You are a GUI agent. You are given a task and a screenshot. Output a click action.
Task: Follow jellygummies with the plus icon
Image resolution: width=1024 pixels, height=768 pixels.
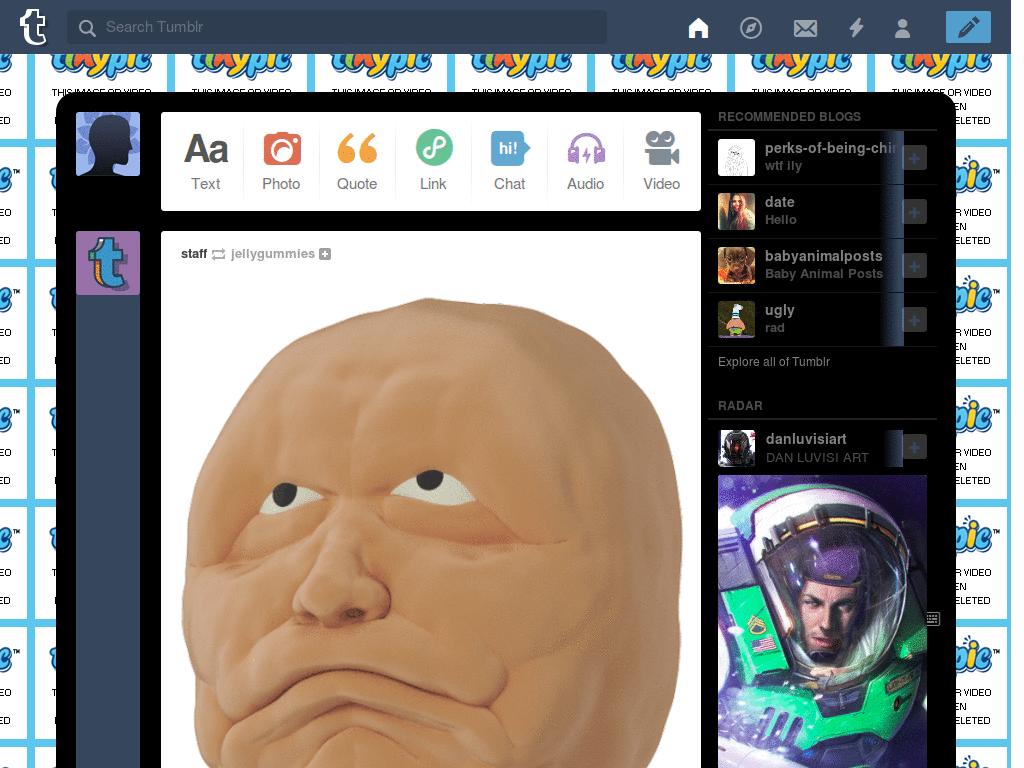pyautogui.click(x=325, y=254)
